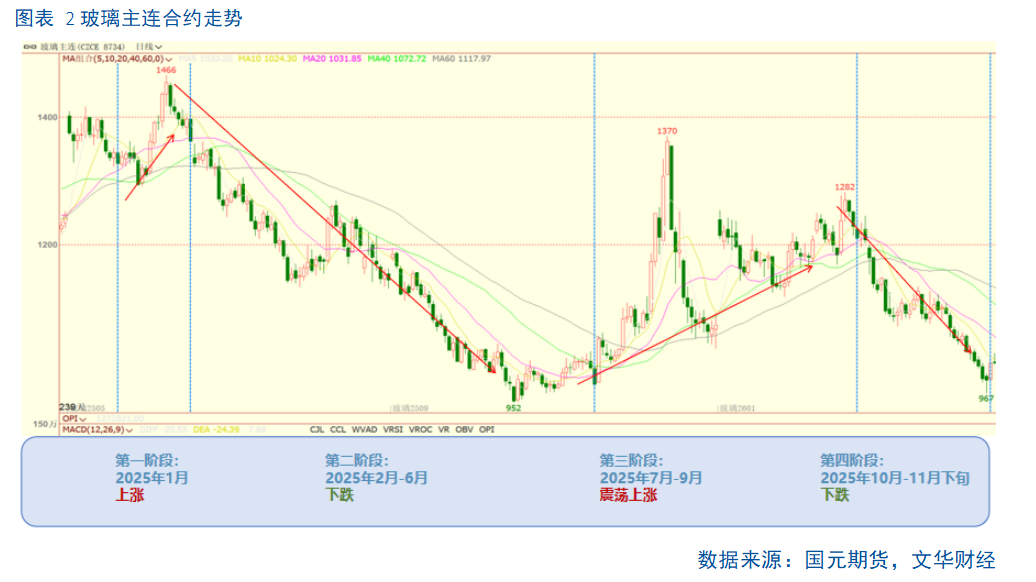This screenshot has width=1036, height=582.
Task: Click the 967 low price label
Action: (986, 399)
